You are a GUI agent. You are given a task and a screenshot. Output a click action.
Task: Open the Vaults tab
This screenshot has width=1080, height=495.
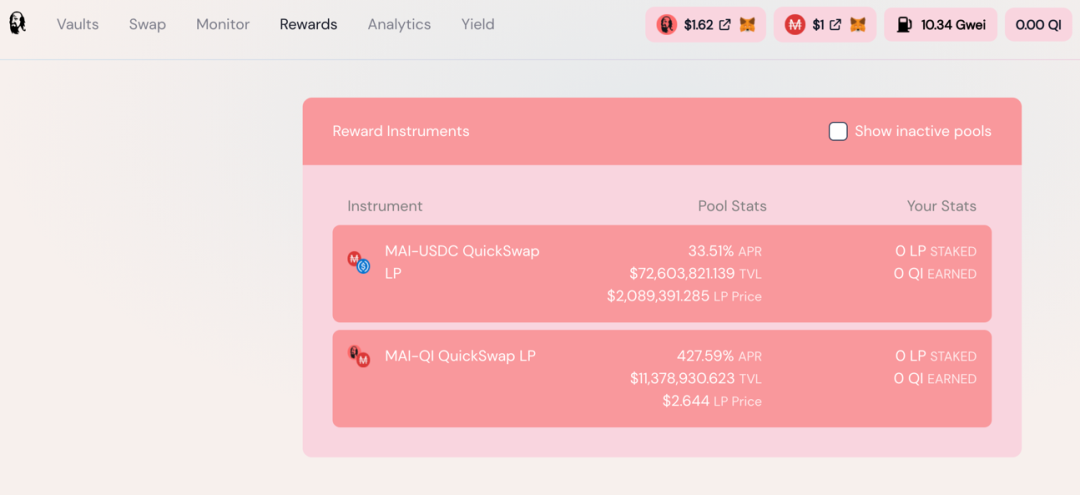click(78, 25)
